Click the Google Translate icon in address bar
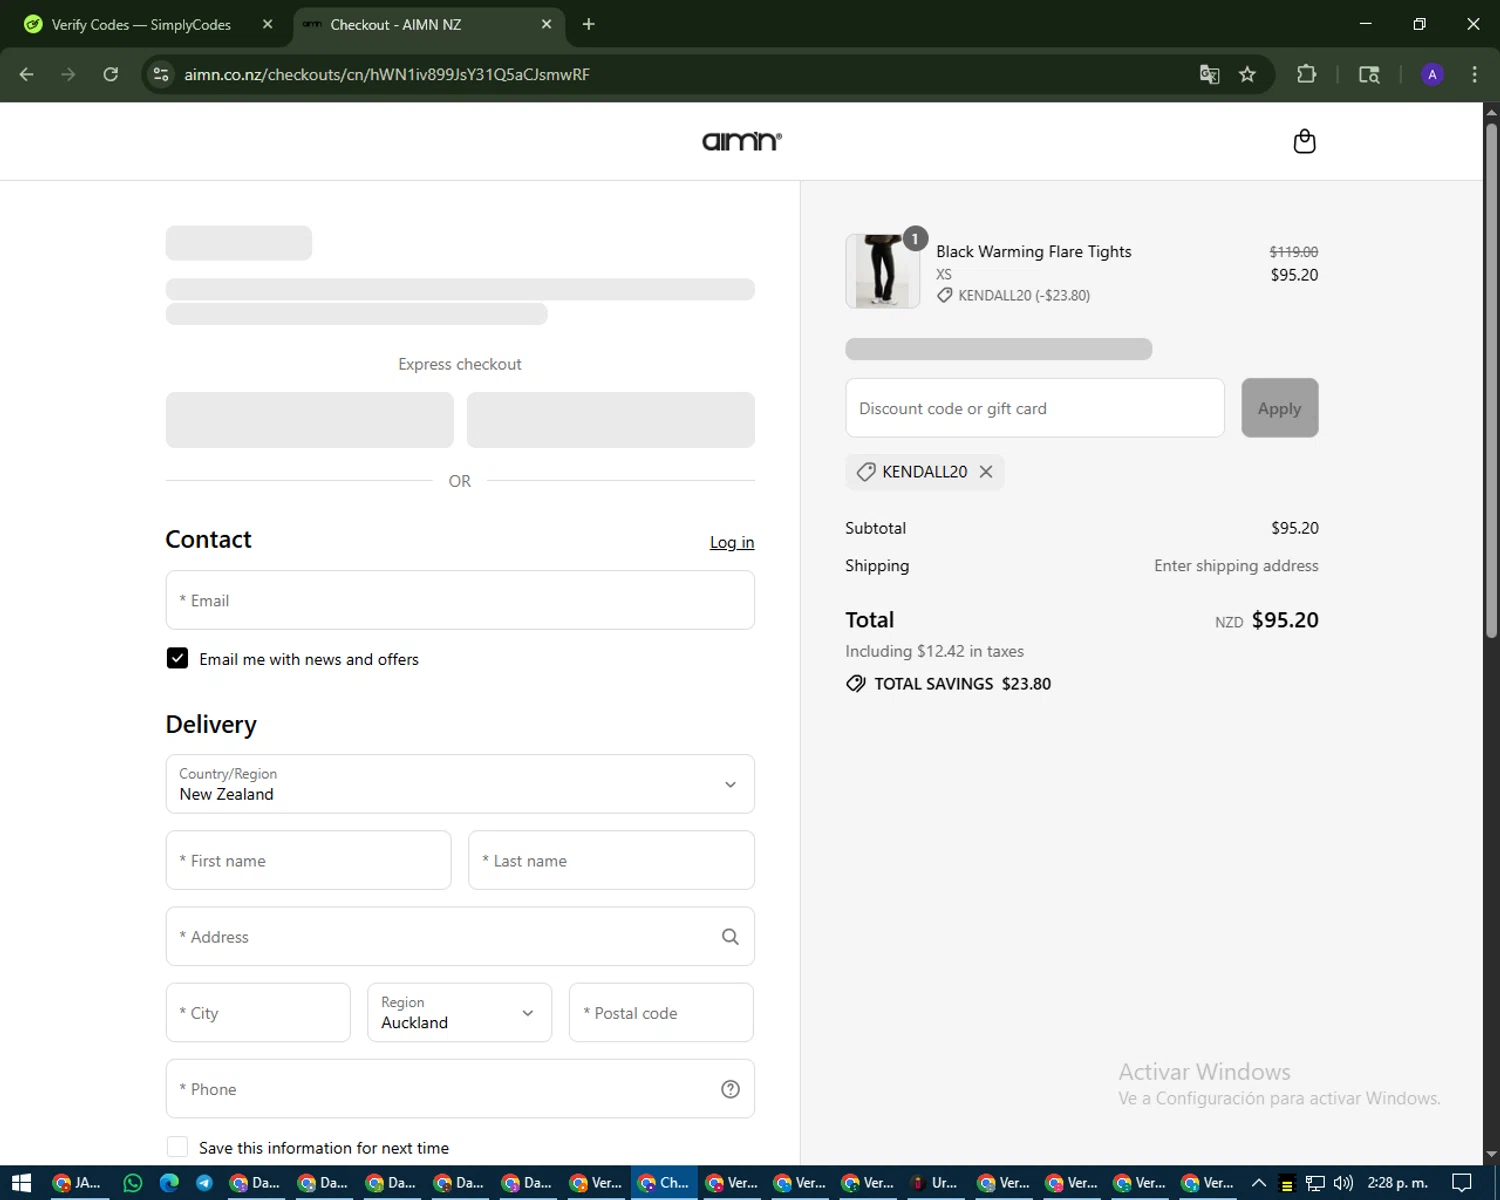Screen dimensions: 1500x1200 pyautogui.click(x=1209, y=74)
